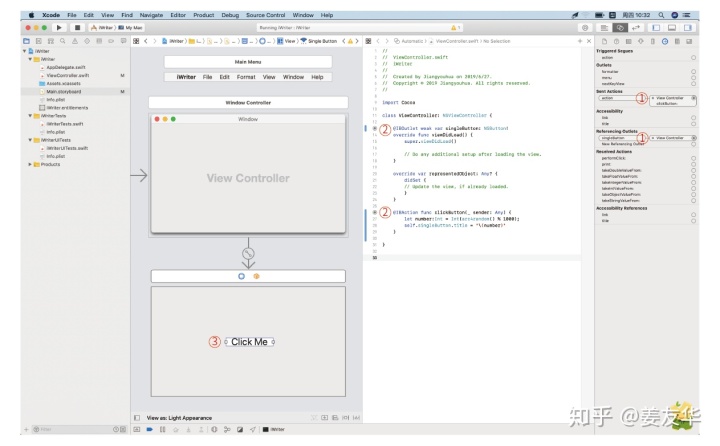Select Main.storyboard in project navigator
Viewport: 720px width, 446px height.
(63, 91)
